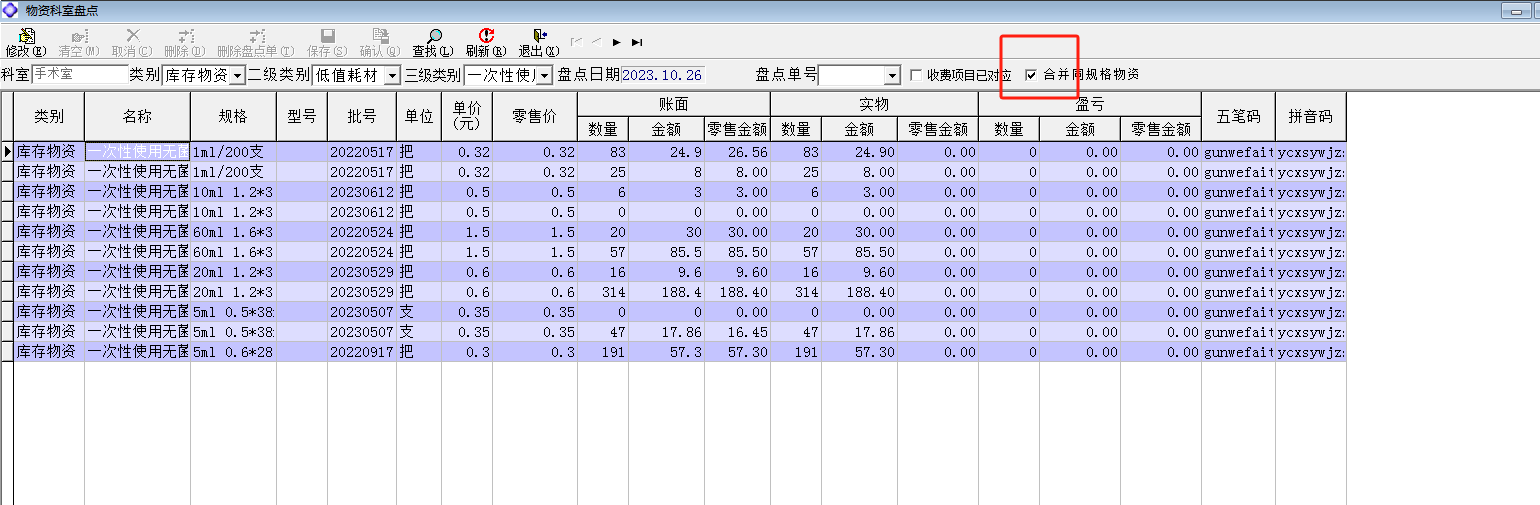Screen dimensions: 1540x505
Task: Click the 取消 toolbar icon
Action: (x=132, y=35)
